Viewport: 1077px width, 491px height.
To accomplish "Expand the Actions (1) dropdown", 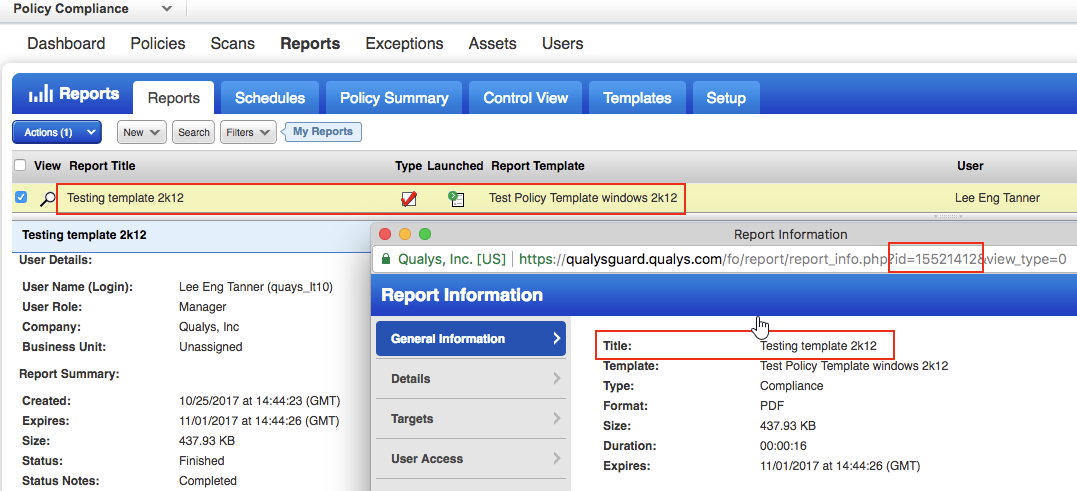I will 57,132.
